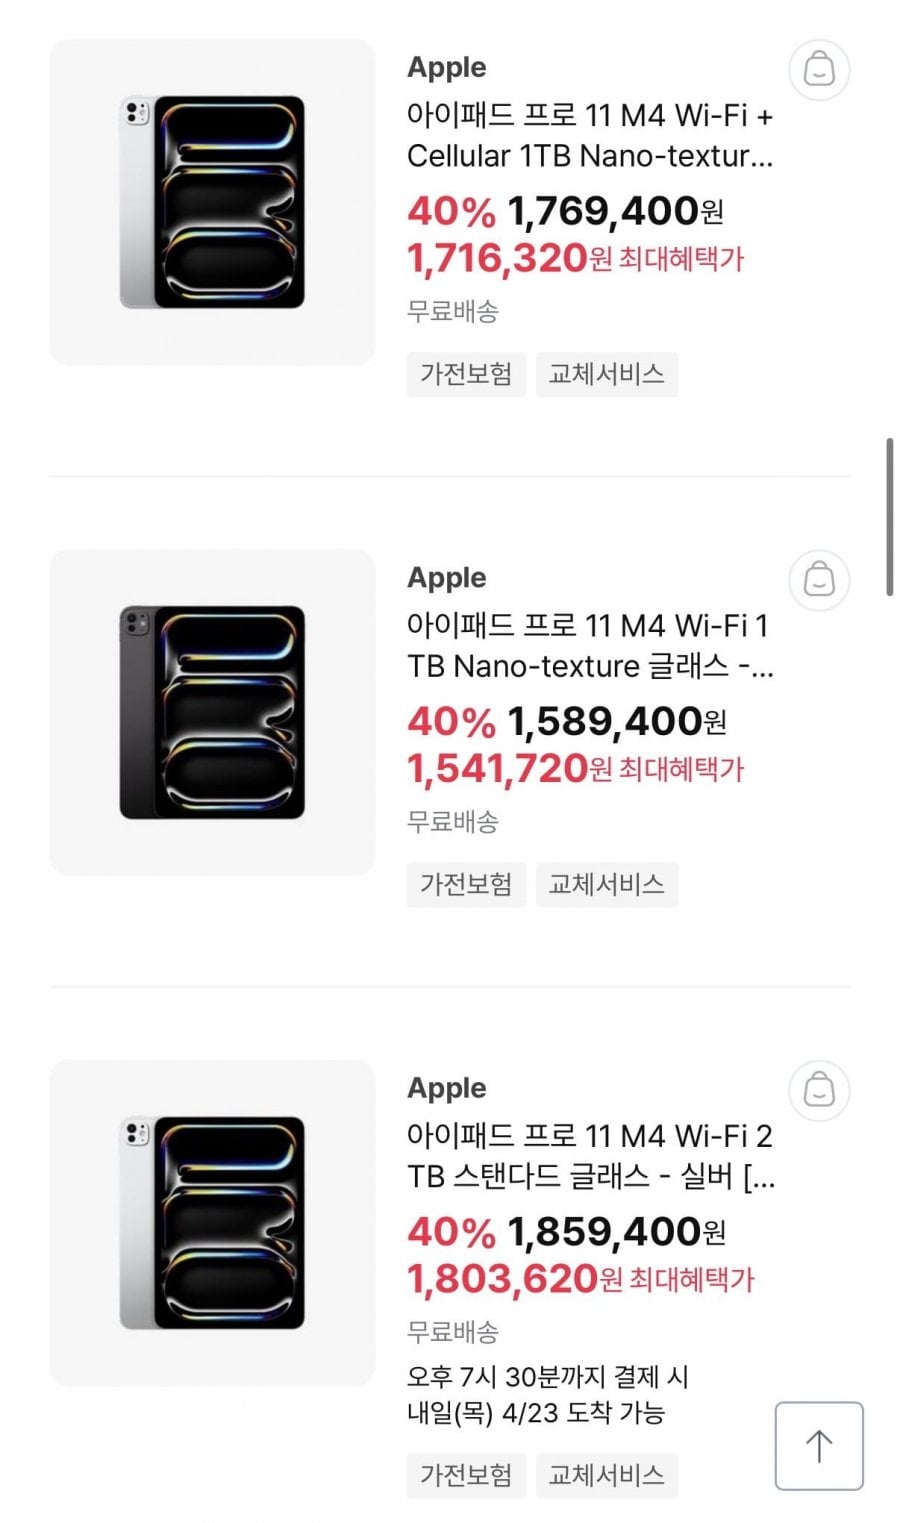This screenshot has height=1523, width=900.
Task: Open the Wi-Fi 2TB 스탠다드 글래스 product title
Action: (x=590, y=1156)
